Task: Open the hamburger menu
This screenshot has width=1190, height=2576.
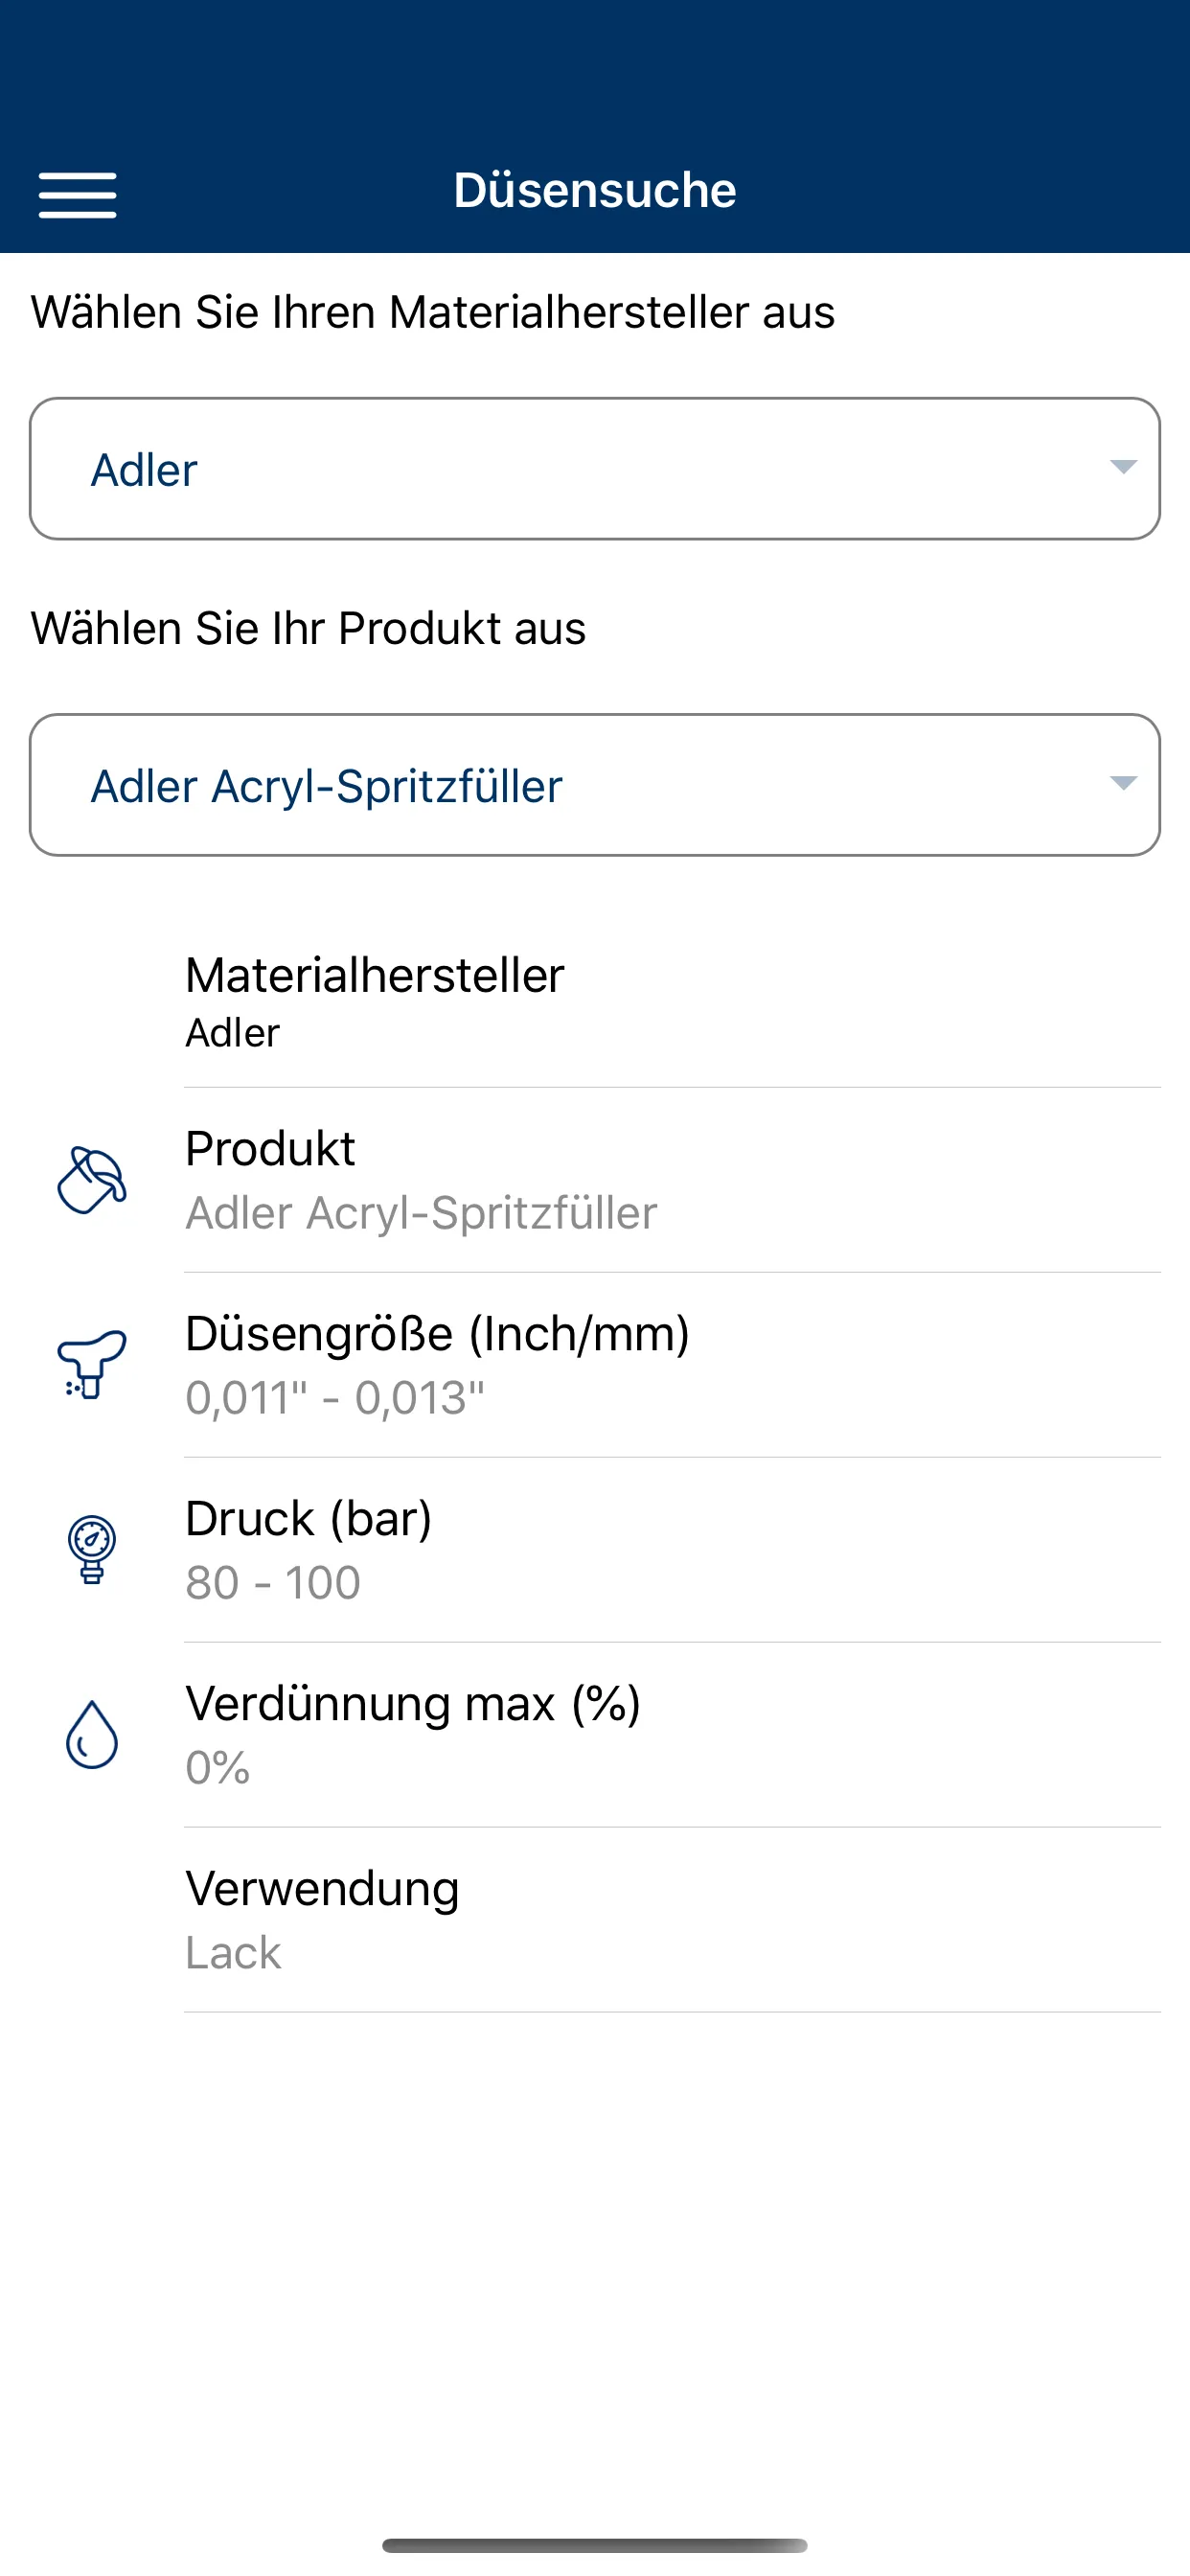Action: (x=77, y=194)
